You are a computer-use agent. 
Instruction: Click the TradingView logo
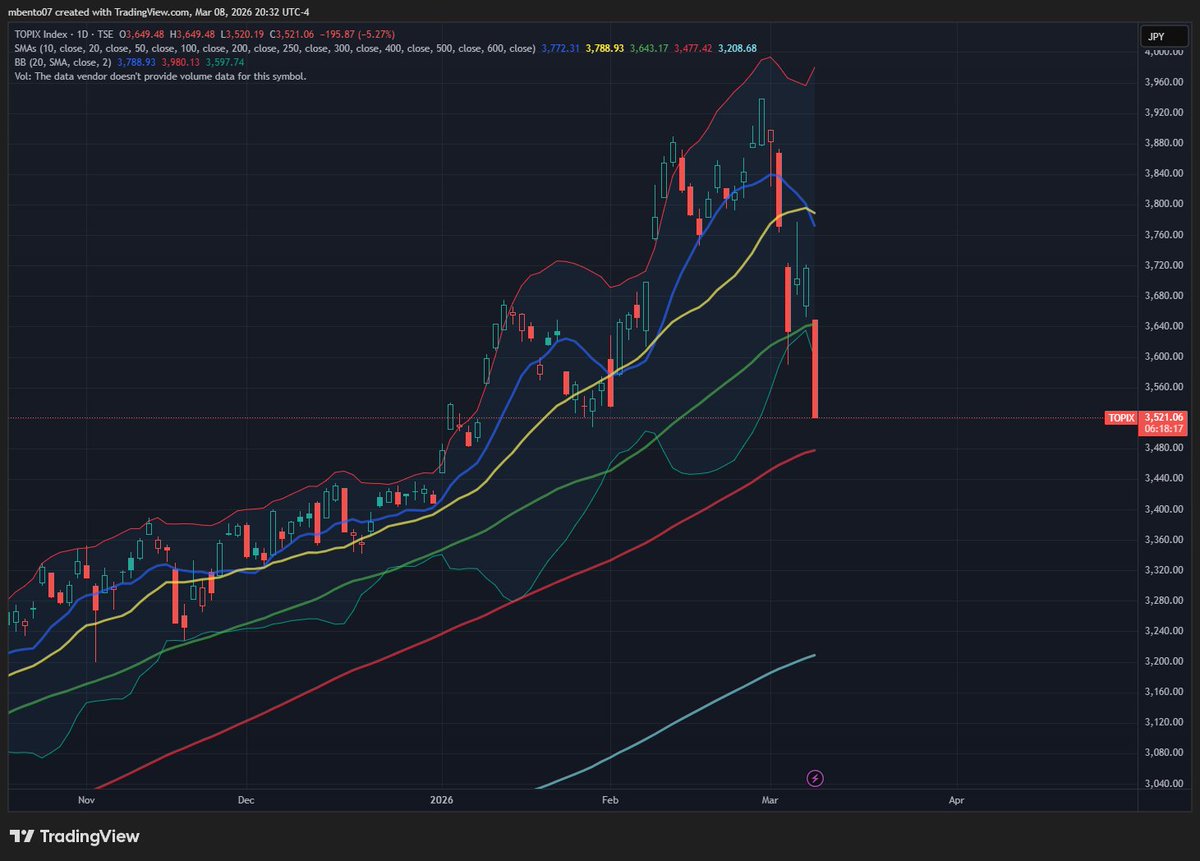(x=75, y=837)
